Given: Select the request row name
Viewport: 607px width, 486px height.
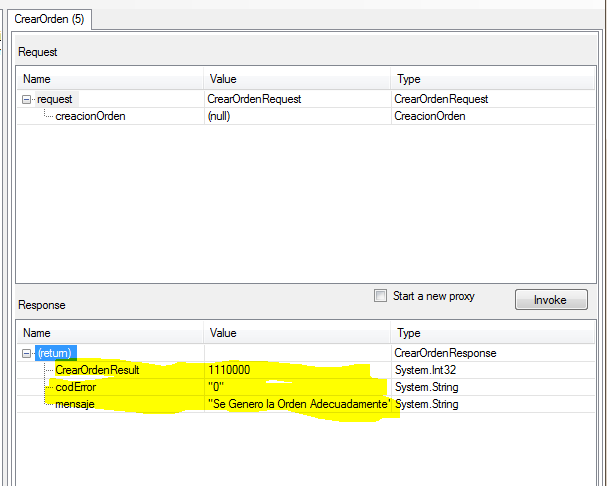Looking at the screenshot, I should coord(55,99).
